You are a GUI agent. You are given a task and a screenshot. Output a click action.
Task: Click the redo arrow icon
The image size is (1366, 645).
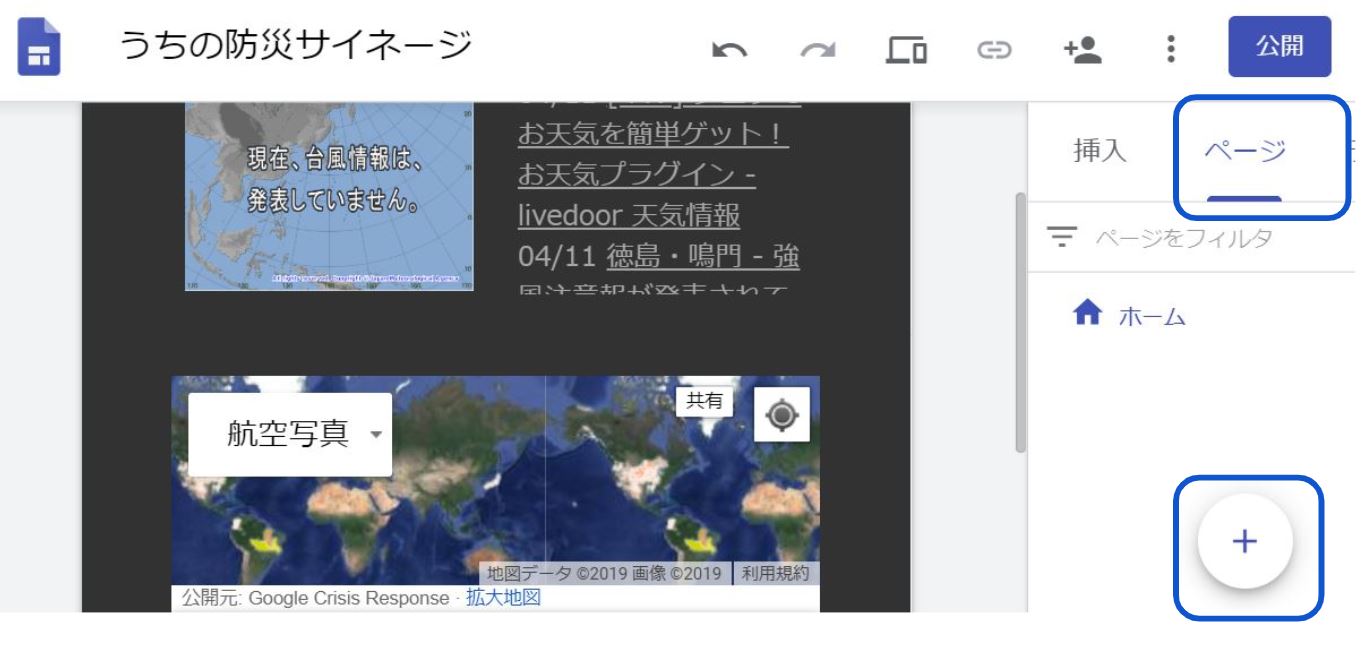818,49
